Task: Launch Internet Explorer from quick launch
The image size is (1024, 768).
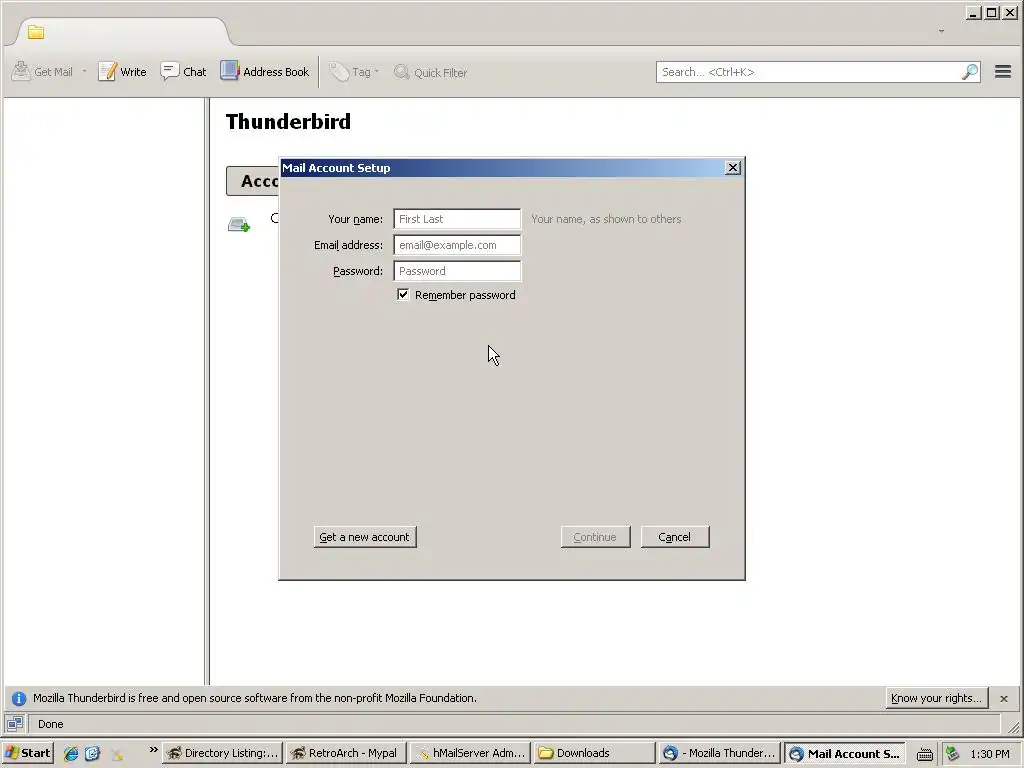Action: (x=71, y=754)
